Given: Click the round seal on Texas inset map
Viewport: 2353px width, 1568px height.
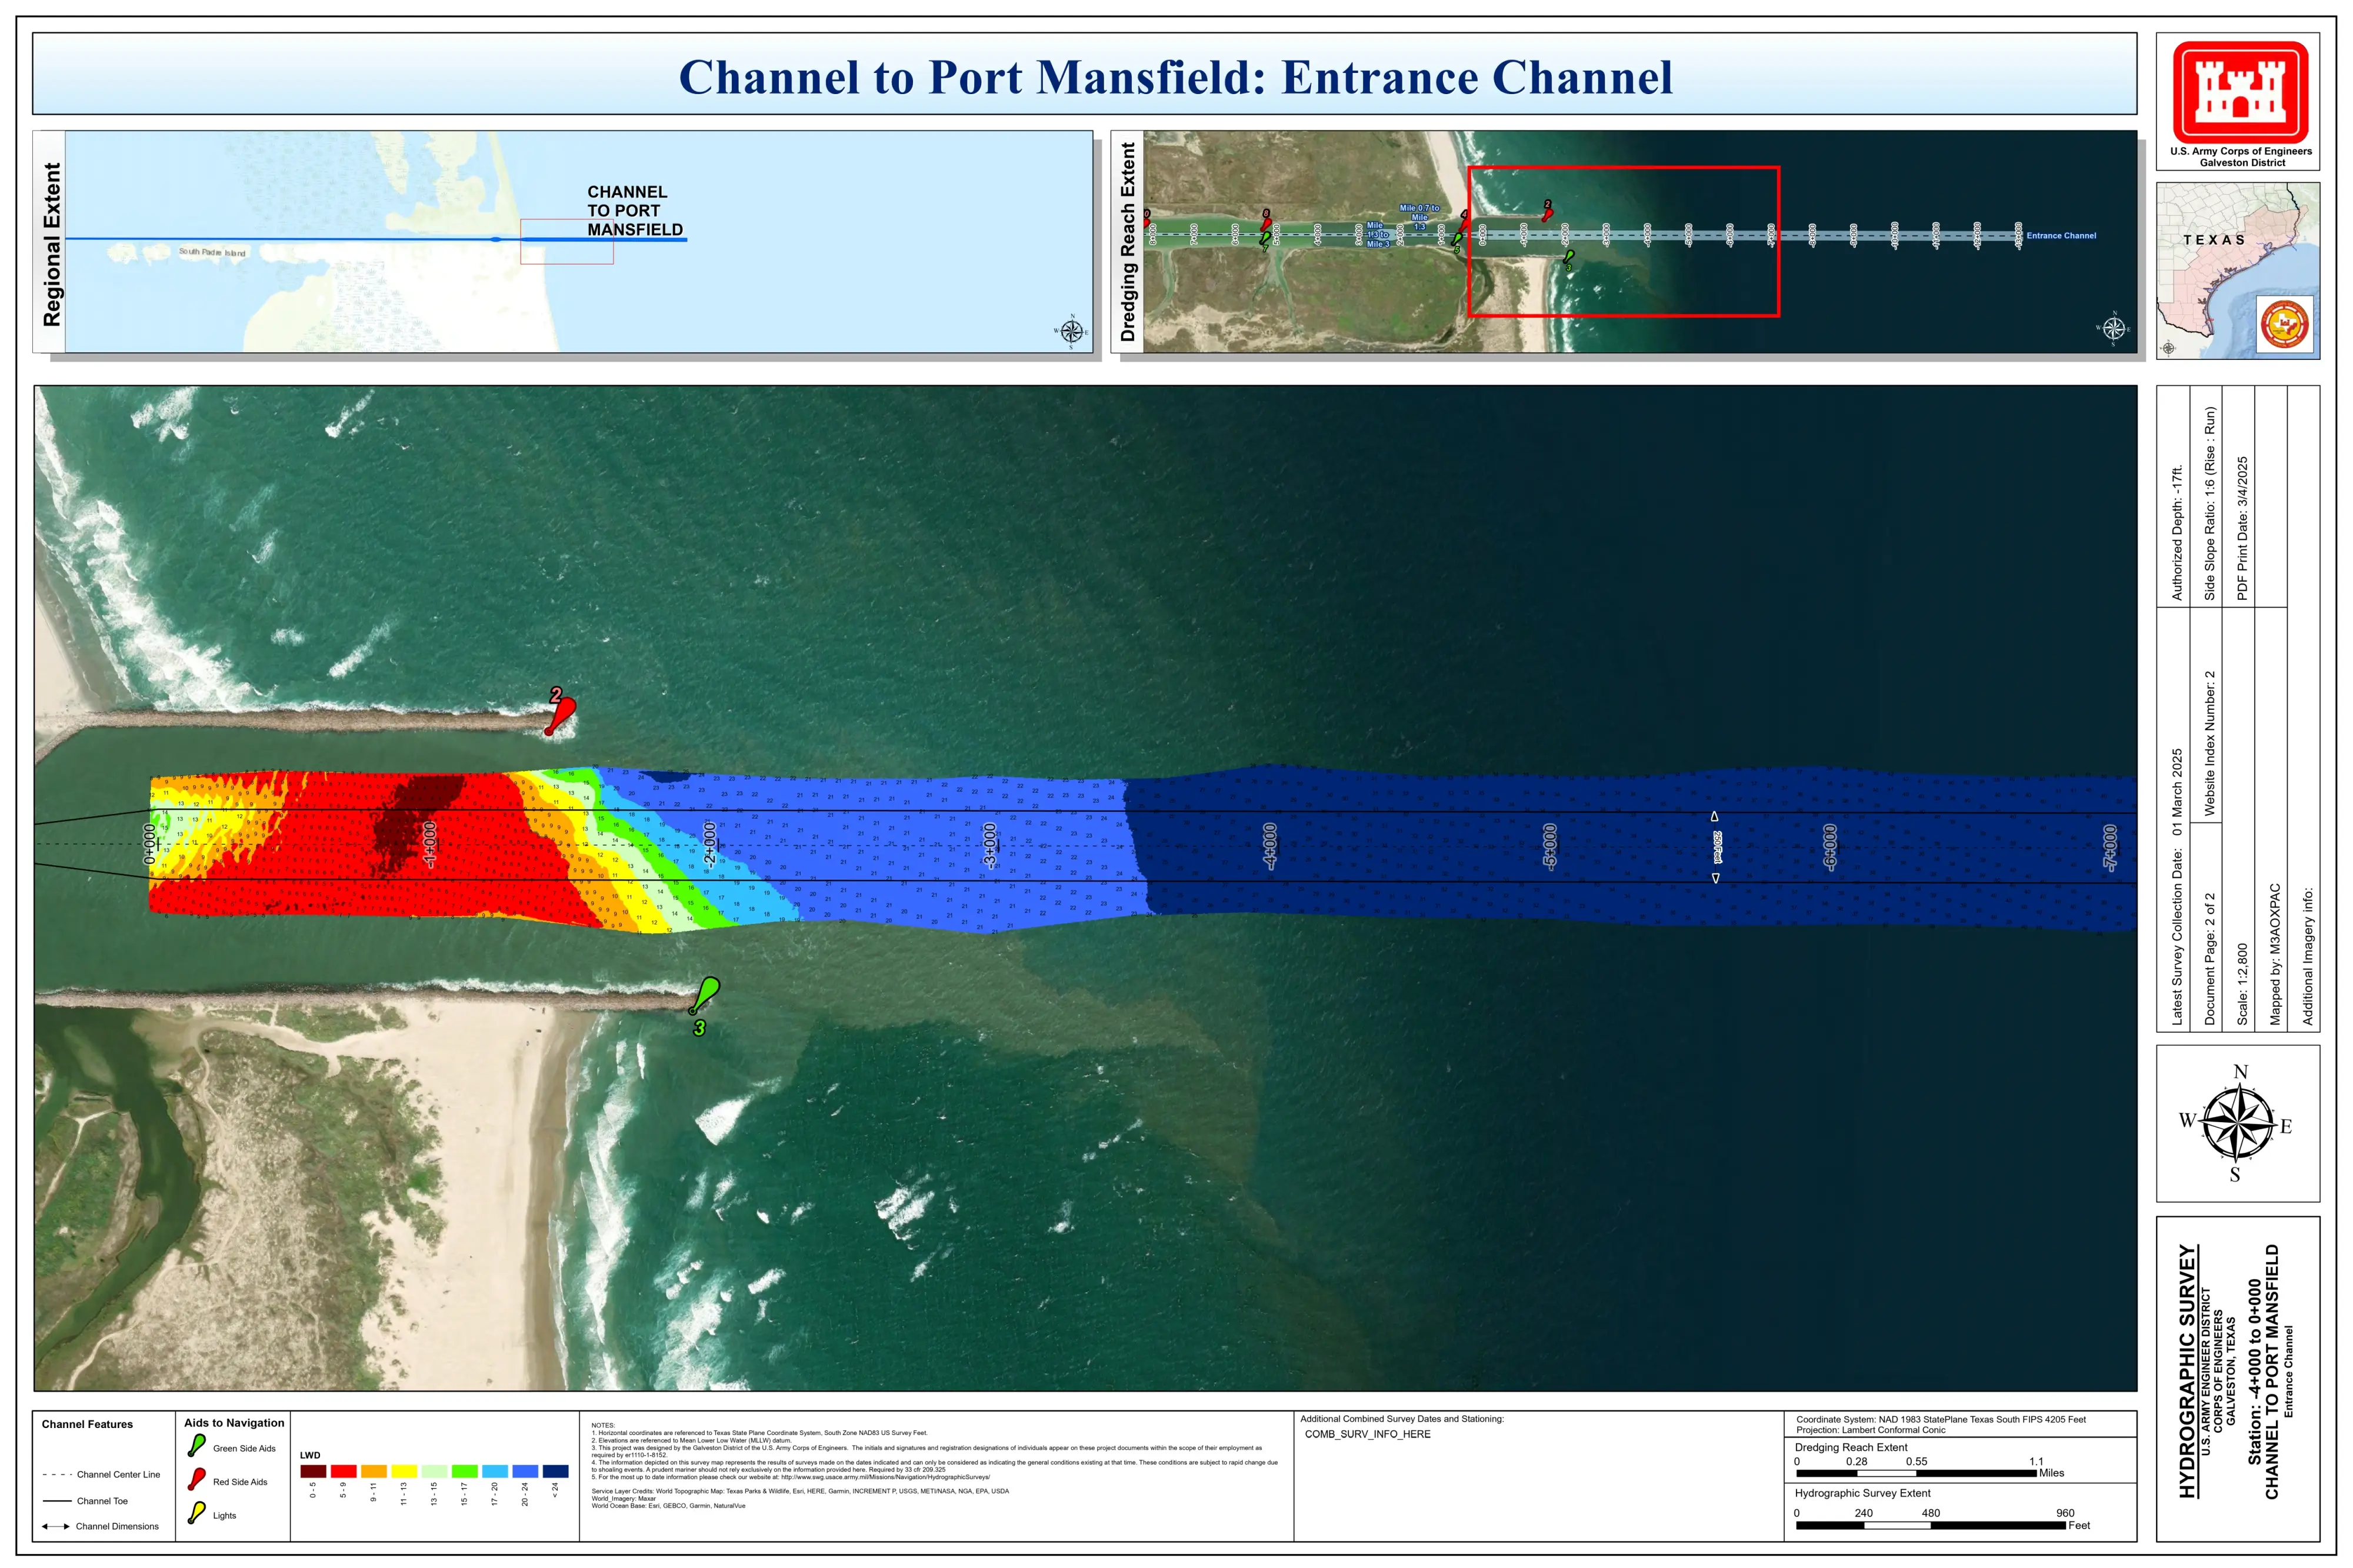Looking at the screenshot, I should 2284,324.
